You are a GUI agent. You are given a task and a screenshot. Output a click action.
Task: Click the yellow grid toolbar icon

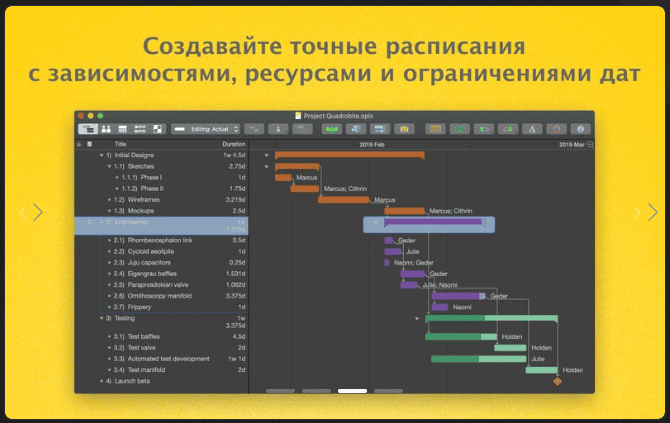(x=435, y=129)
